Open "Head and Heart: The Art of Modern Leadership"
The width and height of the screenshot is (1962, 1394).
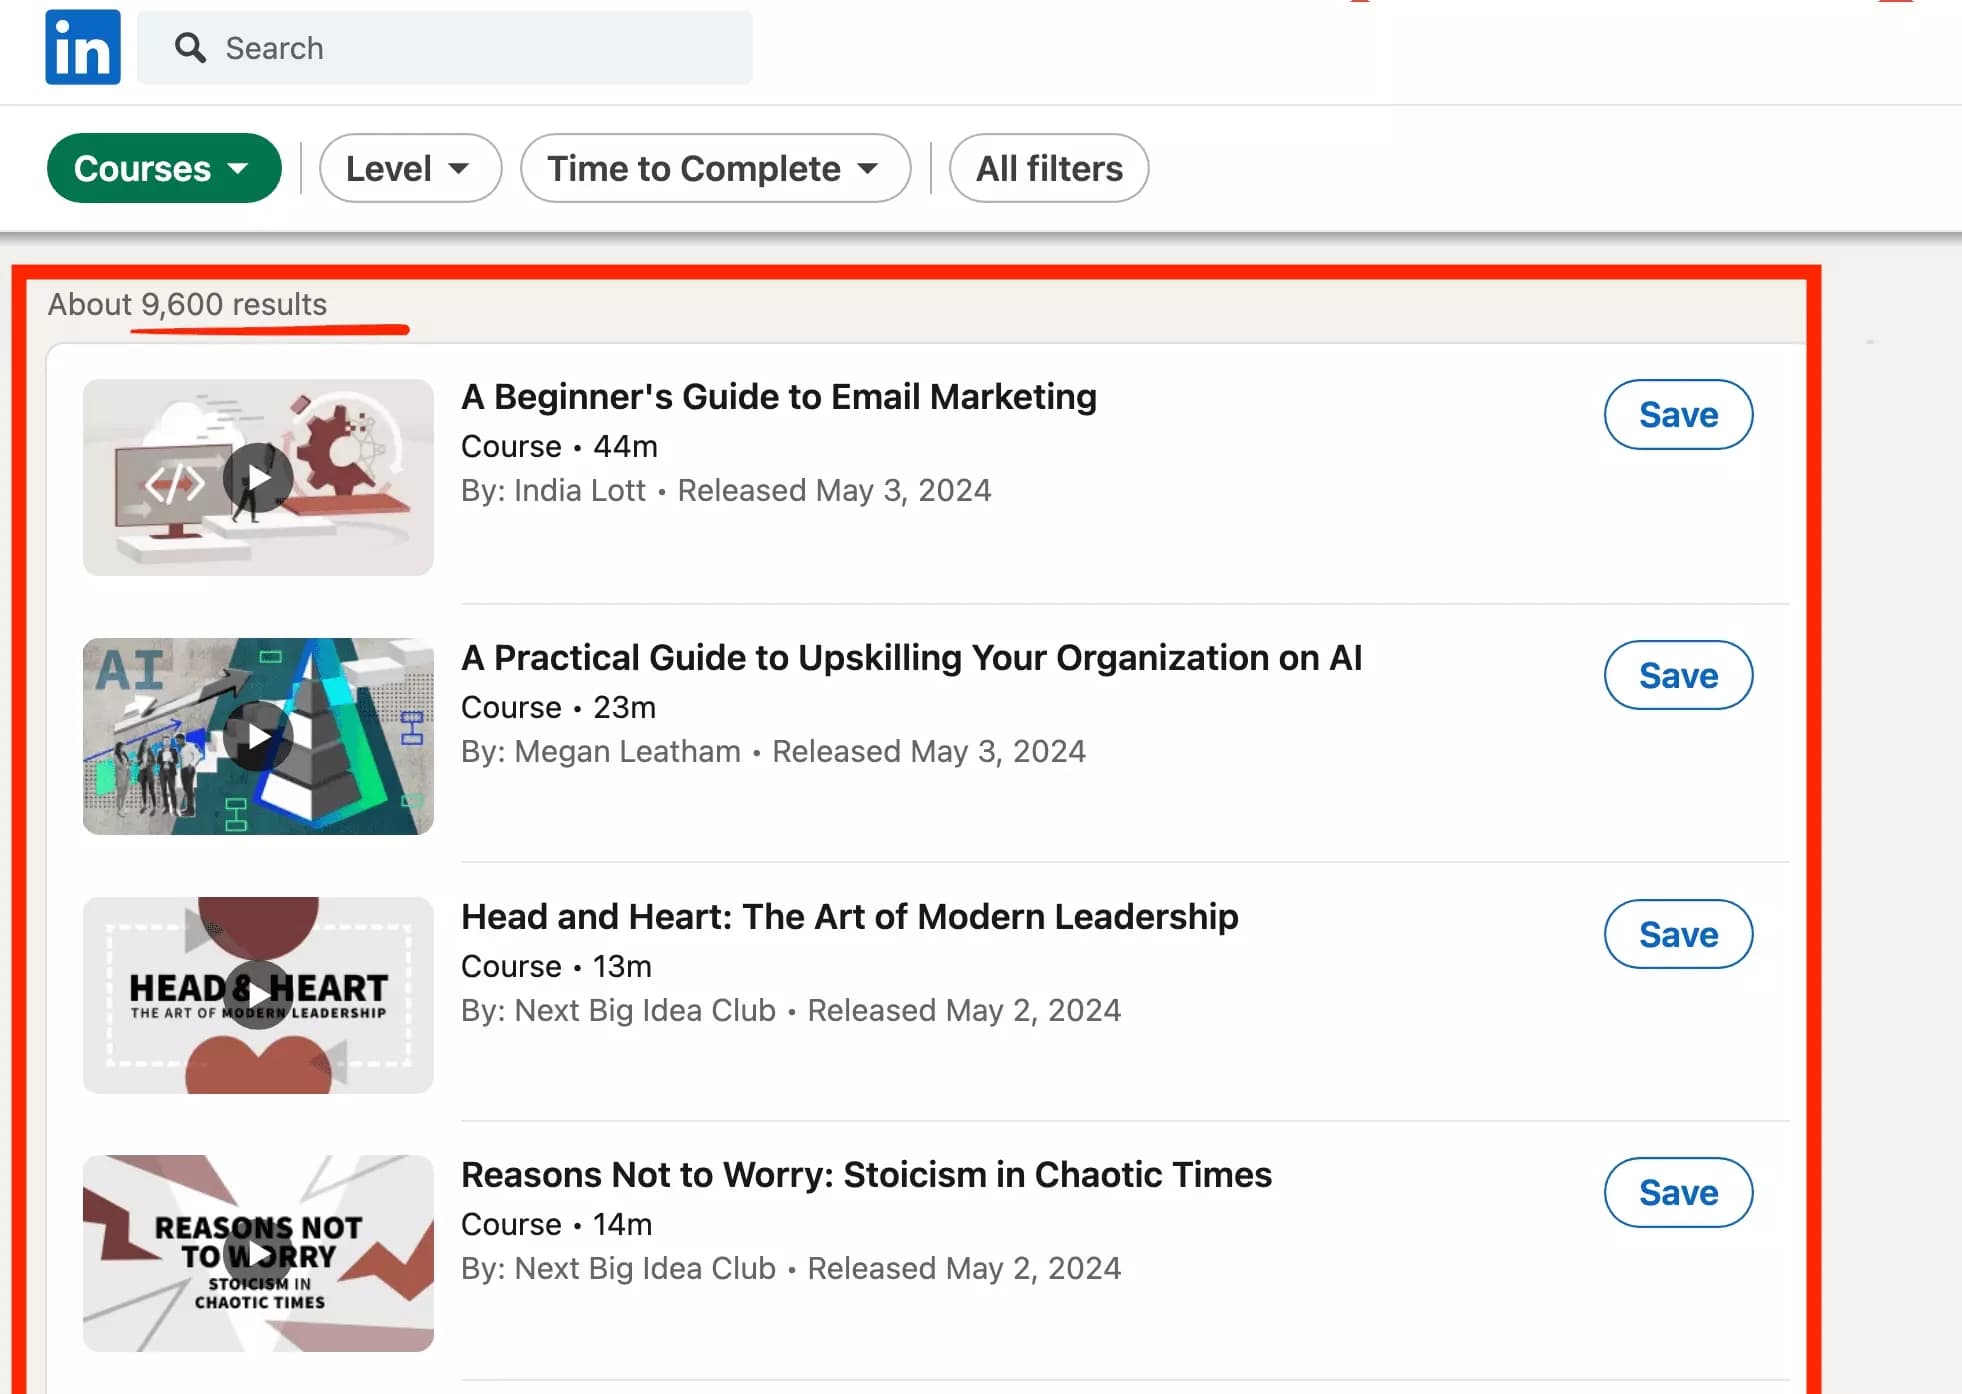(849, 916)
